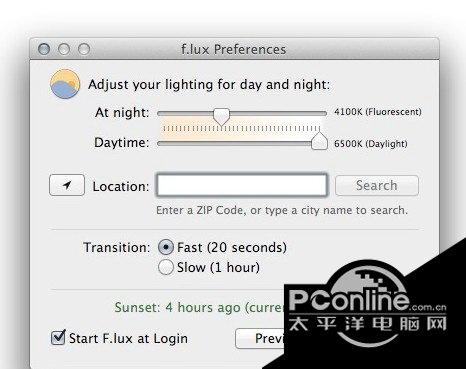Toggle the Start F.lux at Login checkbox
This screenshot has width=466, height=369.
point(58,338)
